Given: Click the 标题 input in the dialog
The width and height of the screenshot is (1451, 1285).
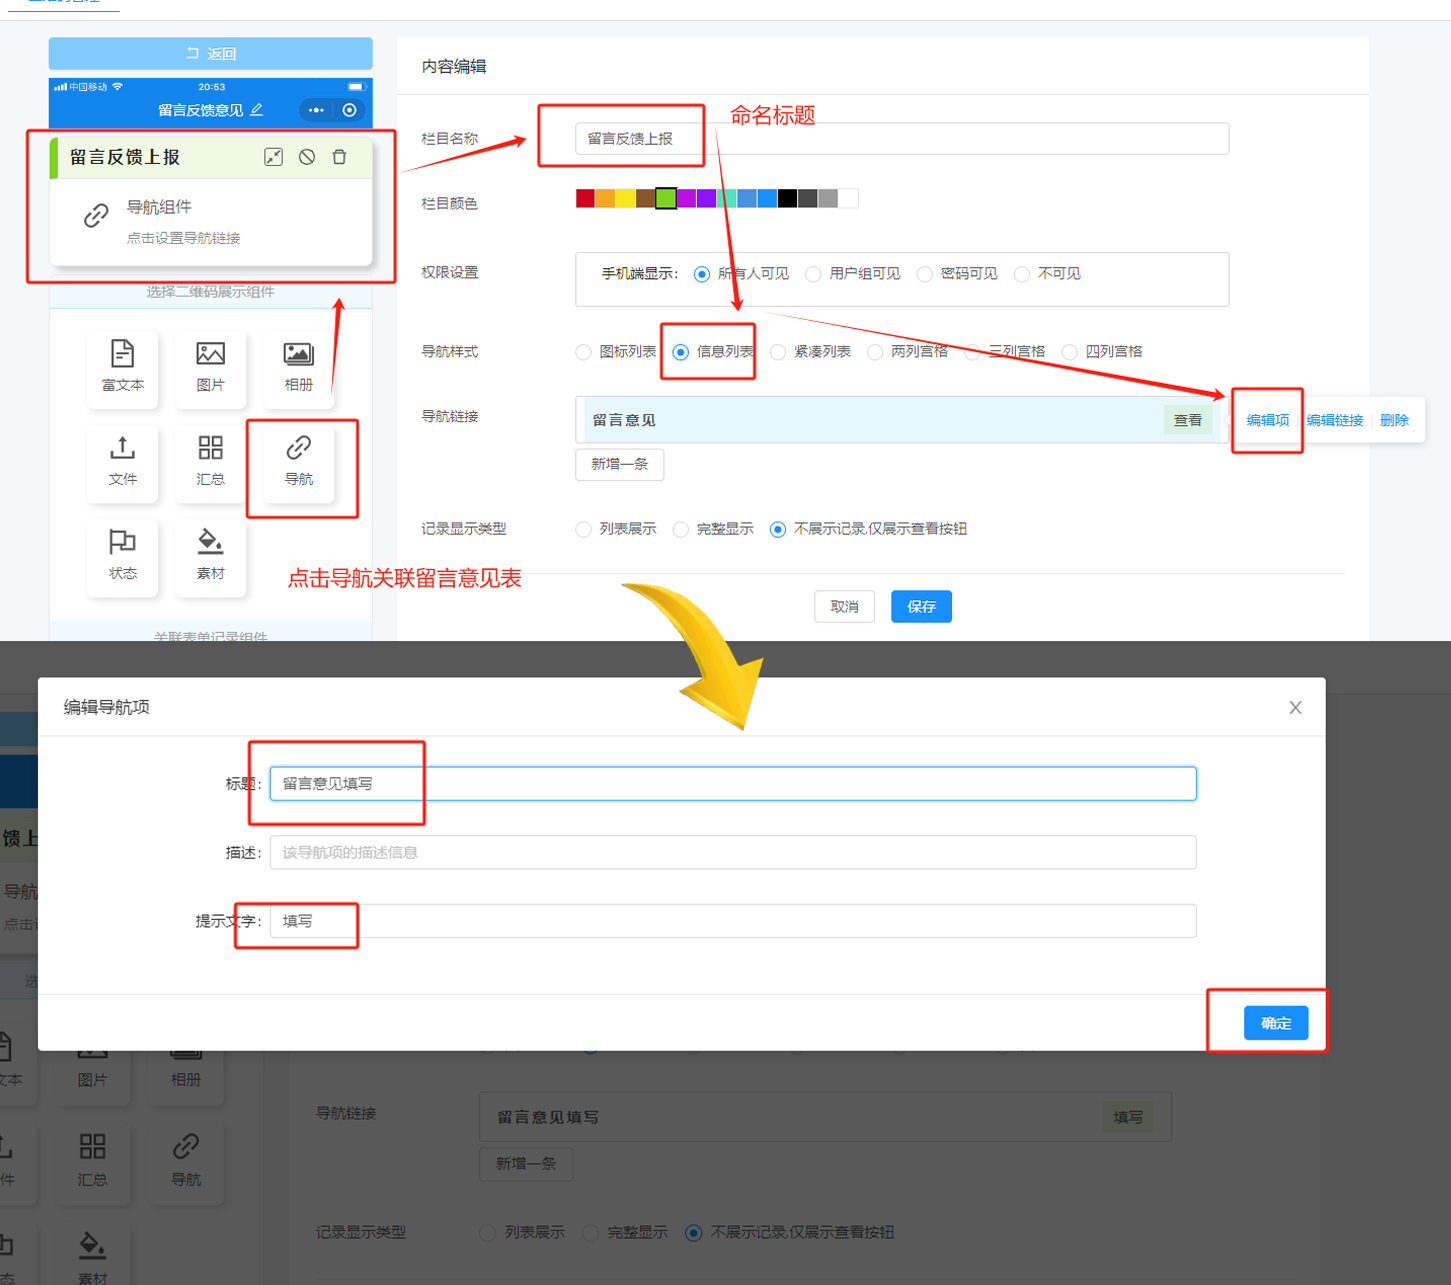Looking at the screenshot, I should [x=732, y=783].
